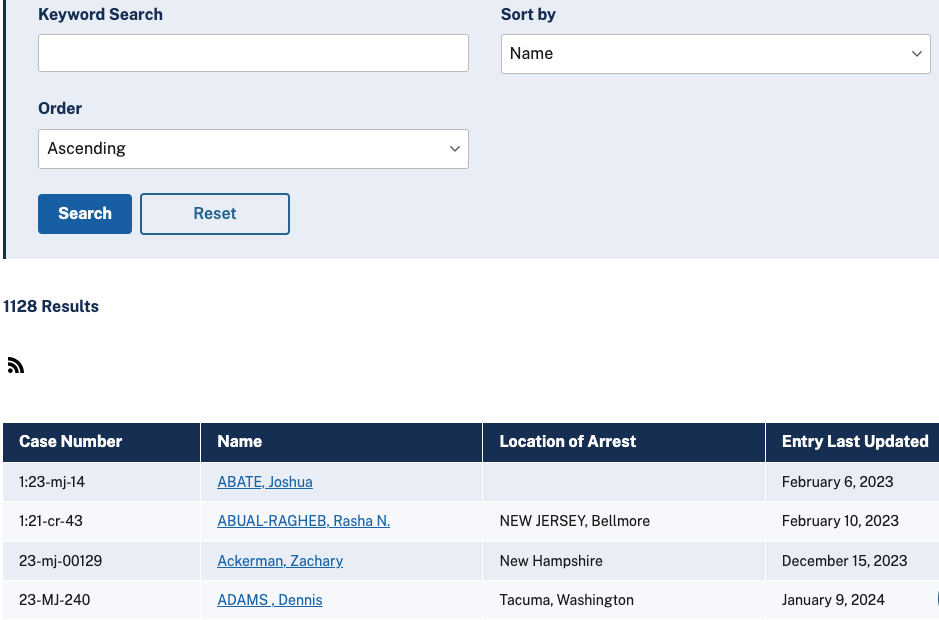Image resolution: width=939 pixels, height=620 pixels.
Task: Click the February 10, 2023 date cell
Action: click(x=852, y=521)
